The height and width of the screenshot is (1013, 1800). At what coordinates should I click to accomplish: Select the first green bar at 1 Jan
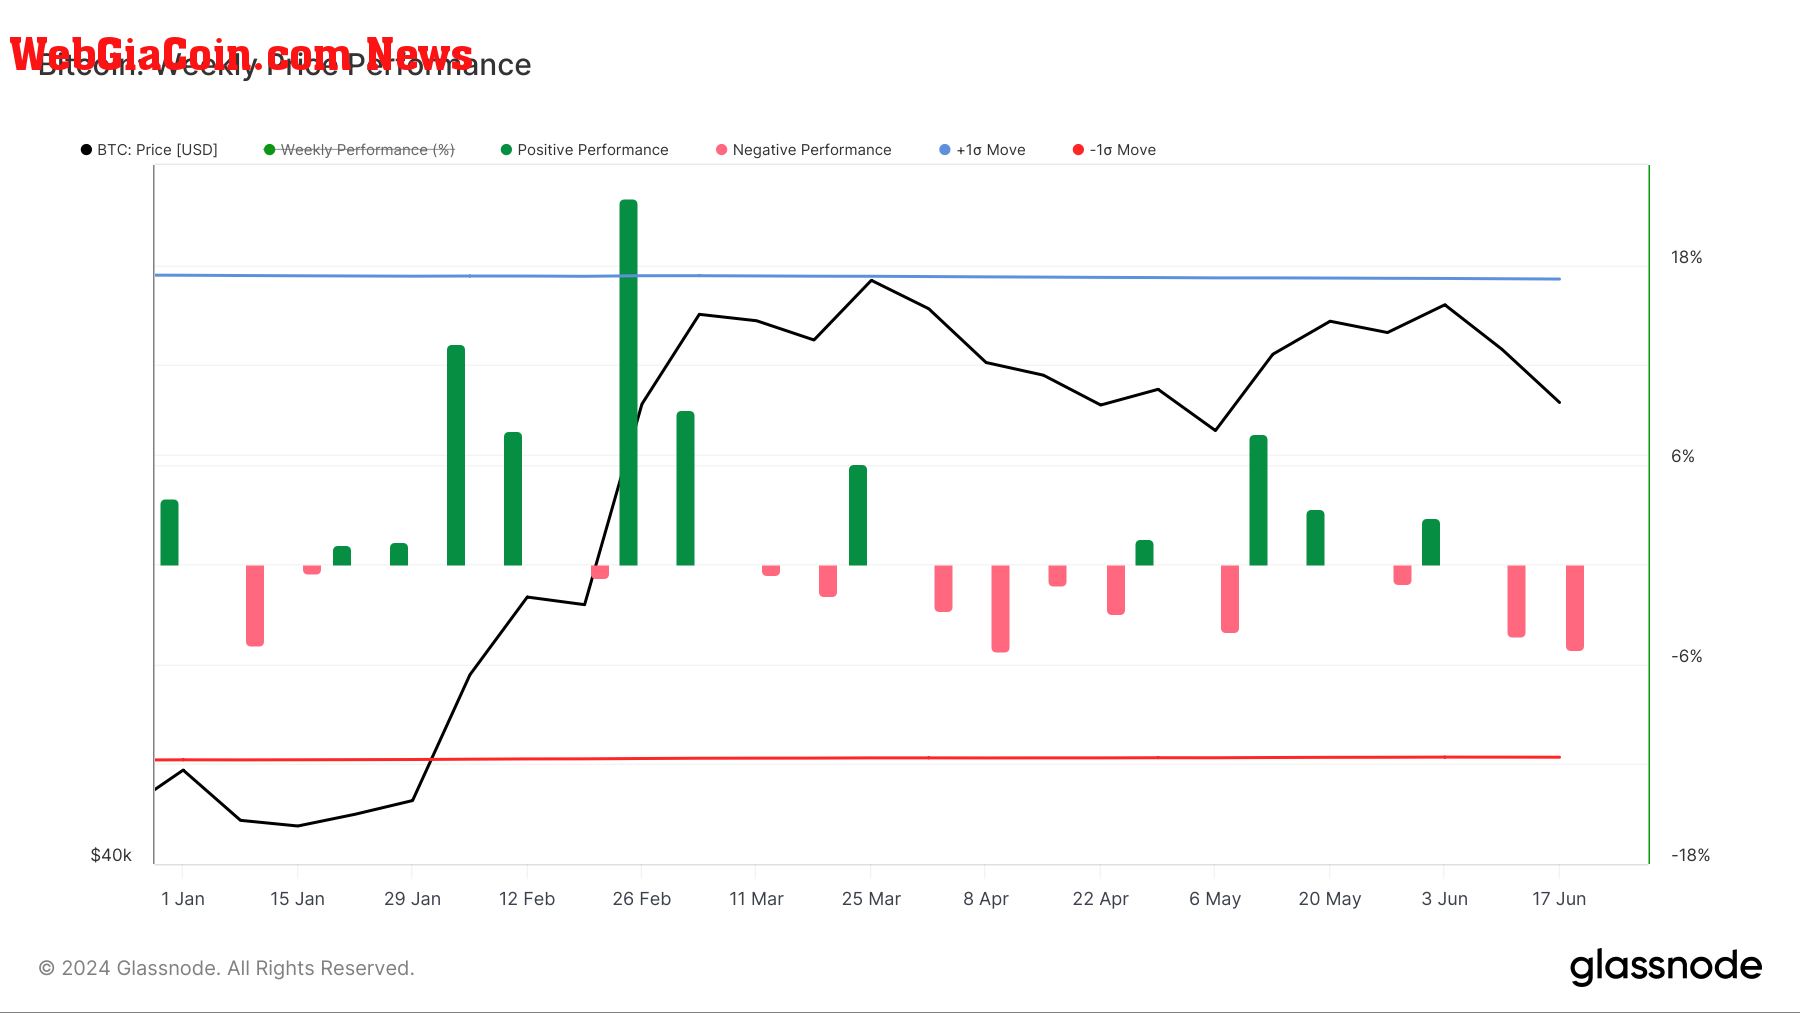[169, 532]
